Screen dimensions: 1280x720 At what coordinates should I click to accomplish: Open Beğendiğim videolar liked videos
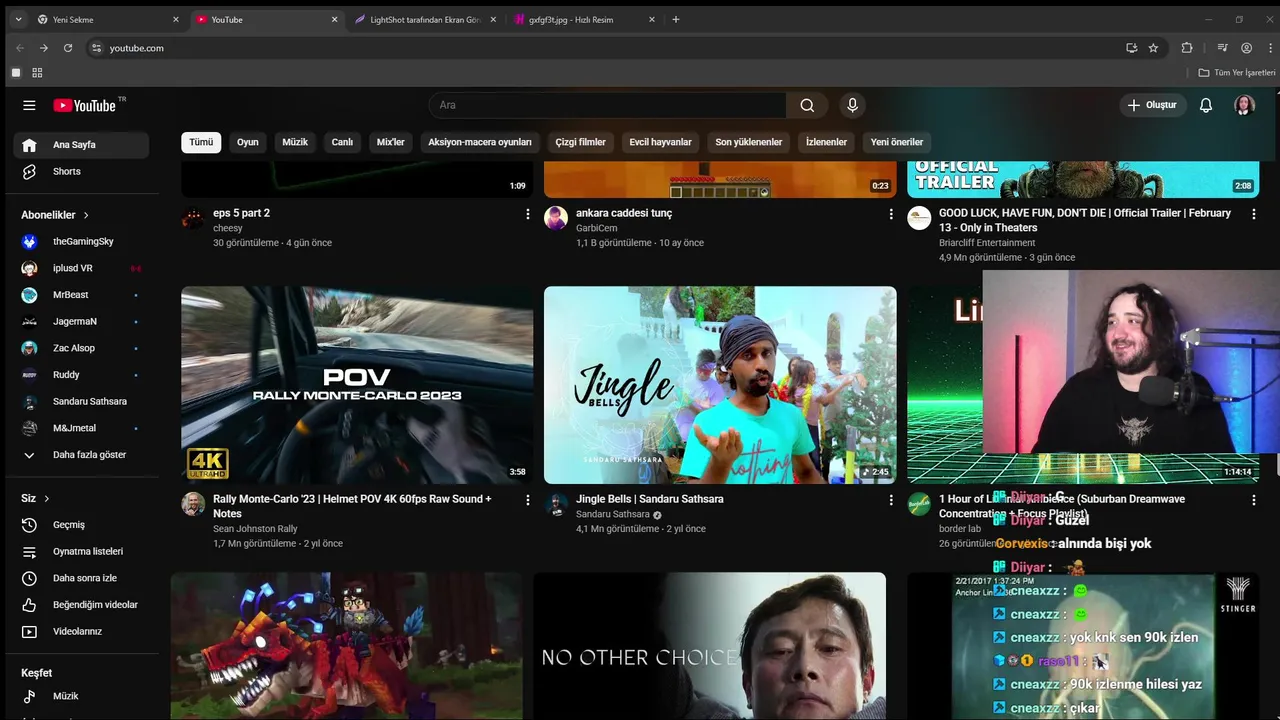81,605
